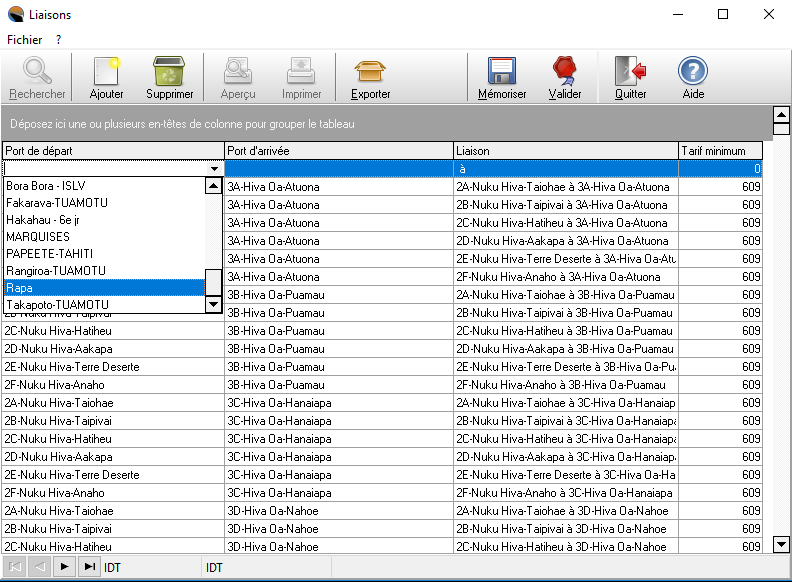Go to next record navigation arrow

(x=65, y=567)
